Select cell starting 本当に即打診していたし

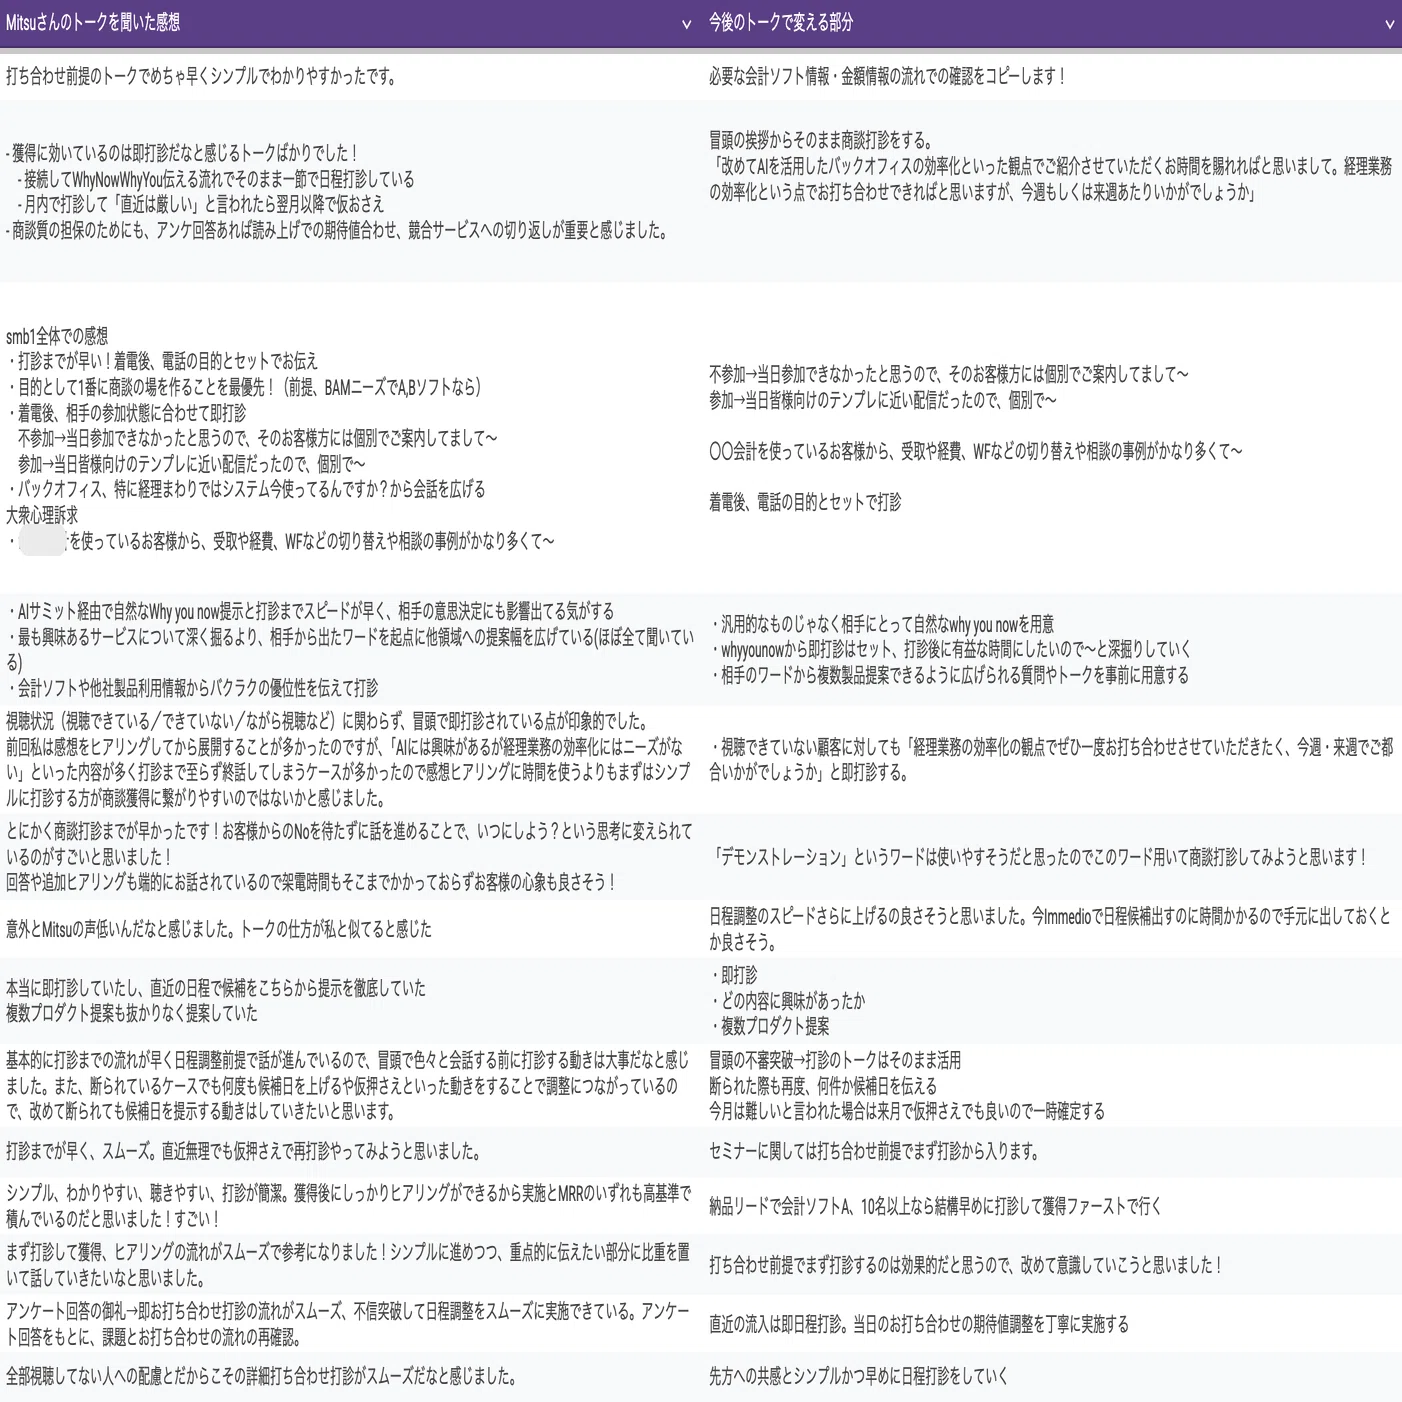point(350,1000)
